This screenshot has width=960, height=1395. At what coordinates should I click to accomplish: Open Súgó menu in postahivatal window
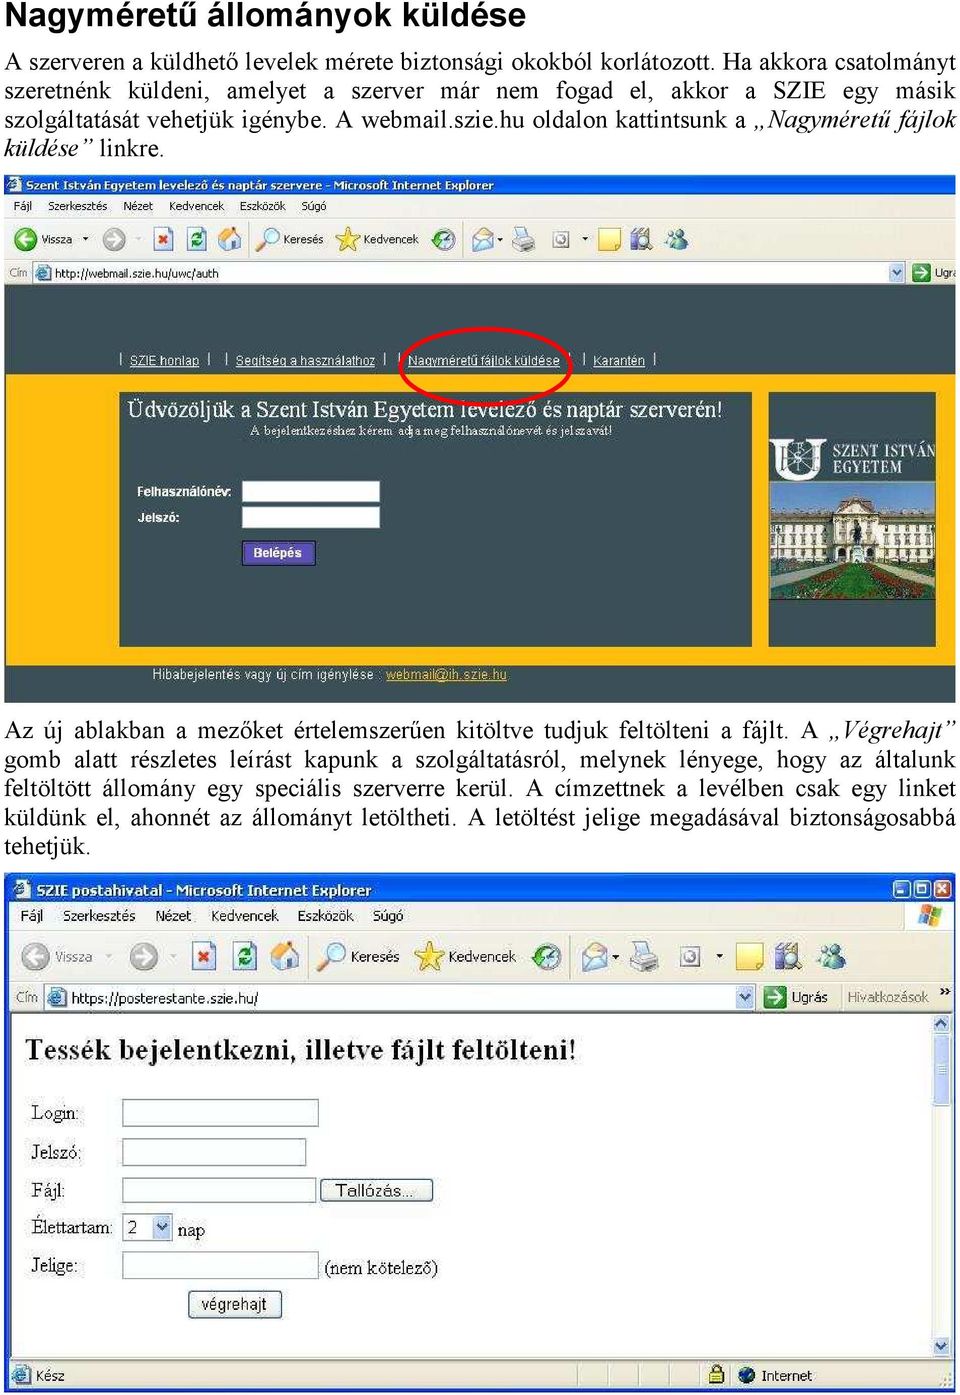[x=388, y=915]
